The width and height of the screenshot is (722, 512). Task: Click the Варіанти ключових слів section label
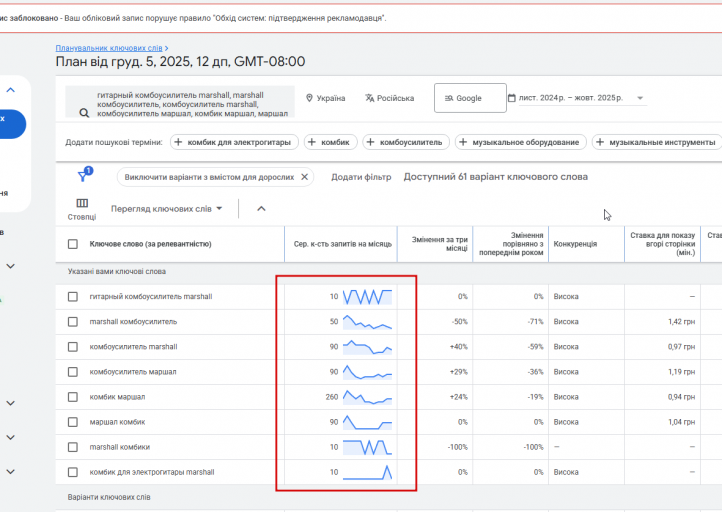pyautogui.click(x=109, y=497)
